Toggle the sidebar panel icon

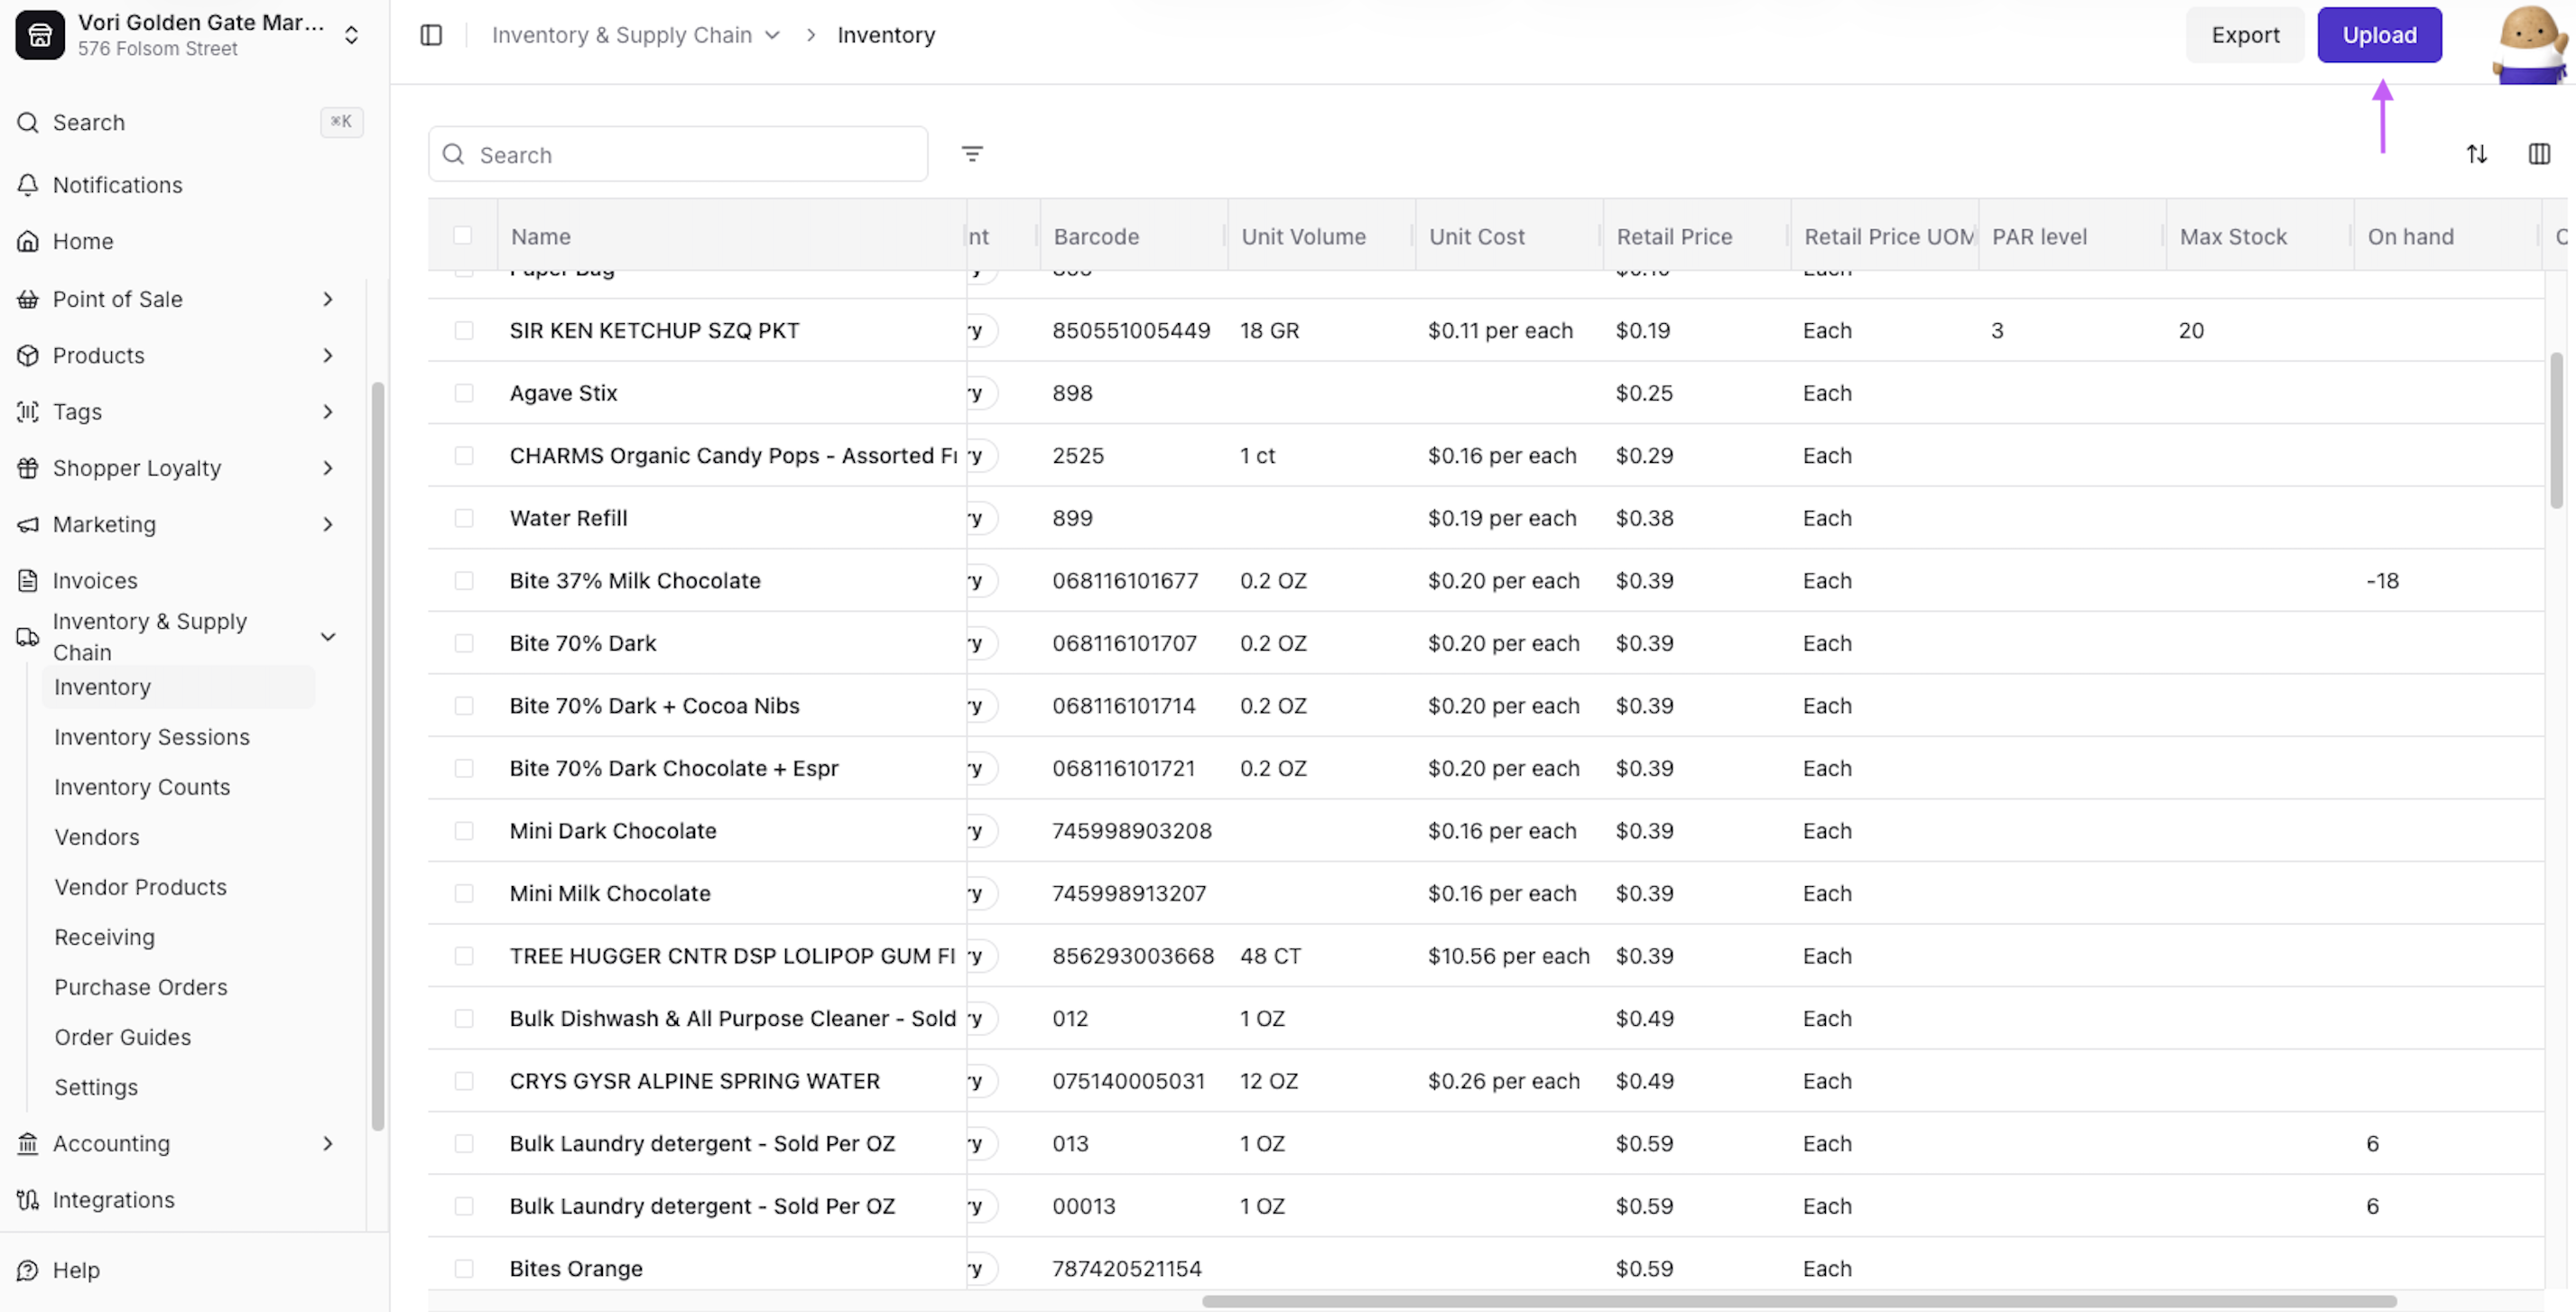click(x=431, y=35)
